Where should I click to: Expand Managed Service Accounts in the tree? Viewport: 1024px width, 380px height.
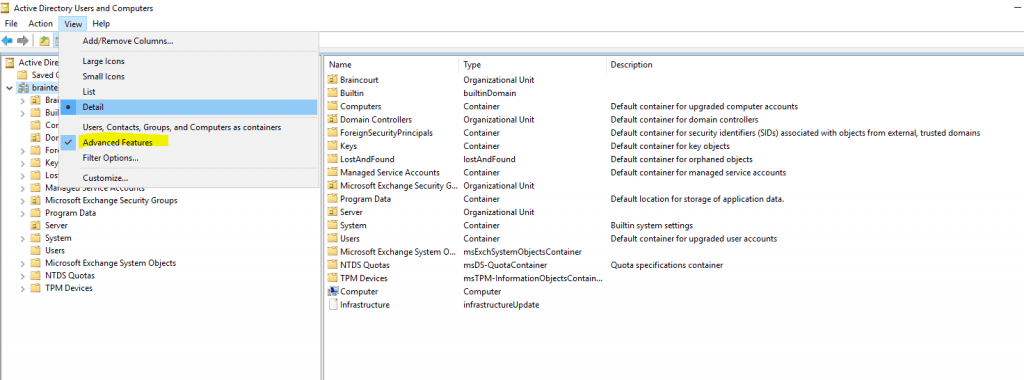(x=22, y=188)
